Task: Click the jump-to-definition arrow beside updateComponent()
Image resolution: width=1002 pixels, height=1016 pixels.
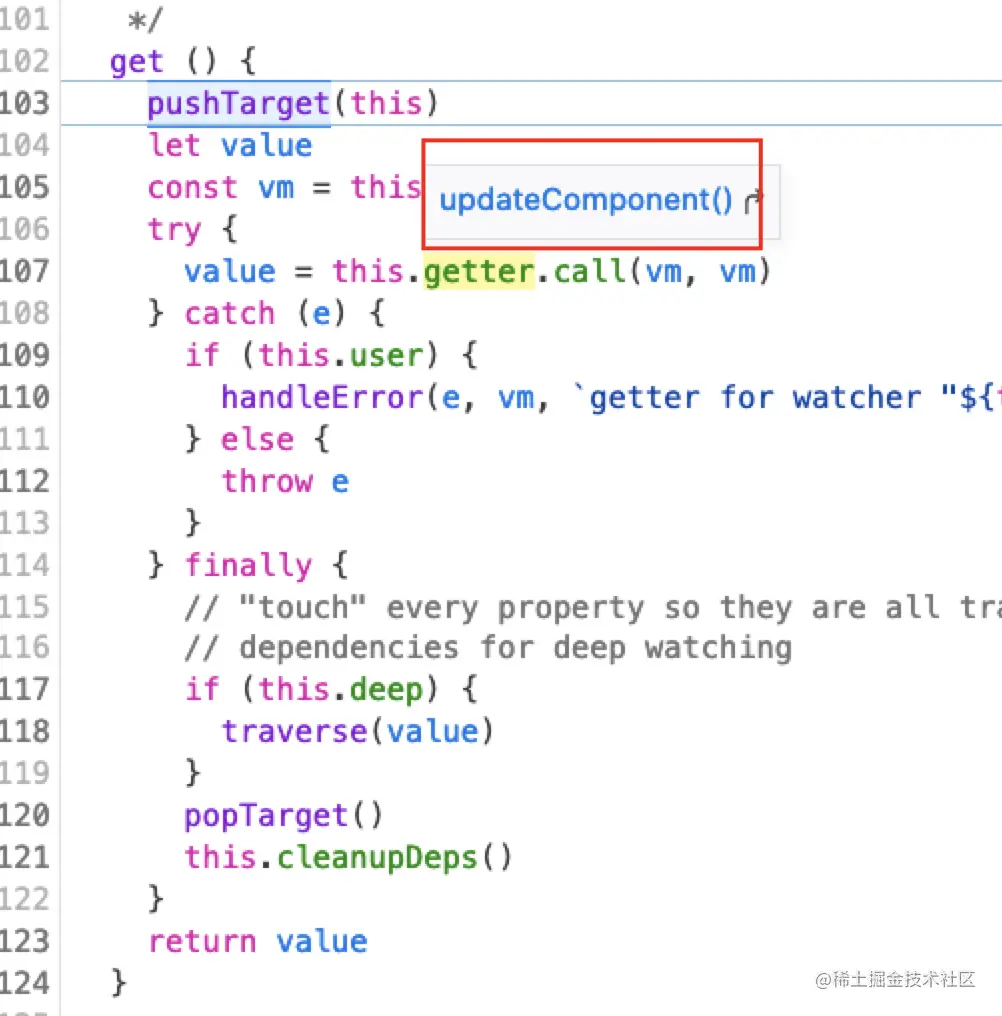Action: coord(753,202)
